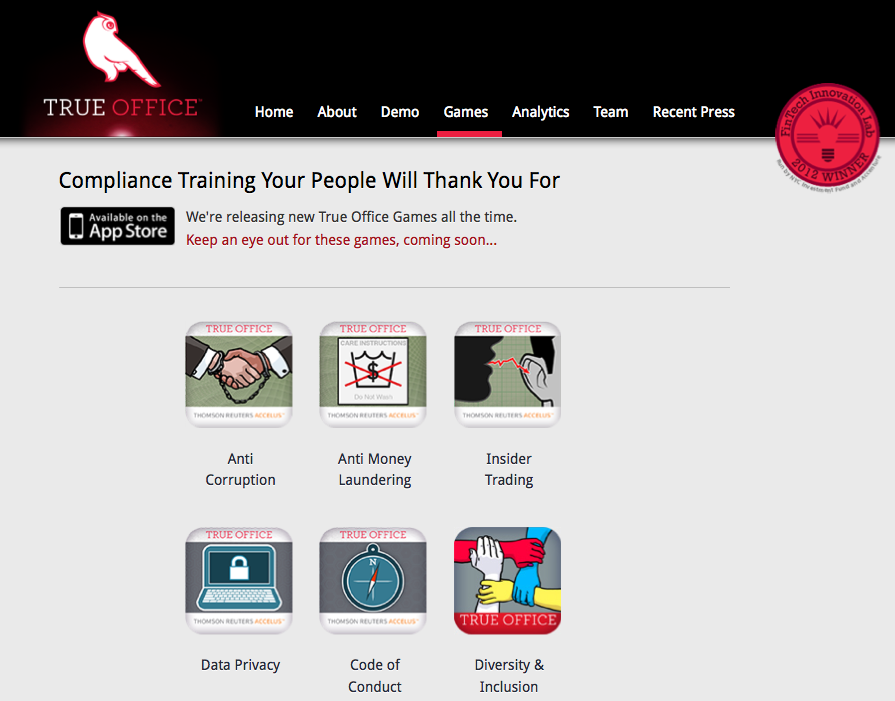Click the True Office owl logo
The width and height of the screenshot is (895, 701).
click(x=121, y=66)
